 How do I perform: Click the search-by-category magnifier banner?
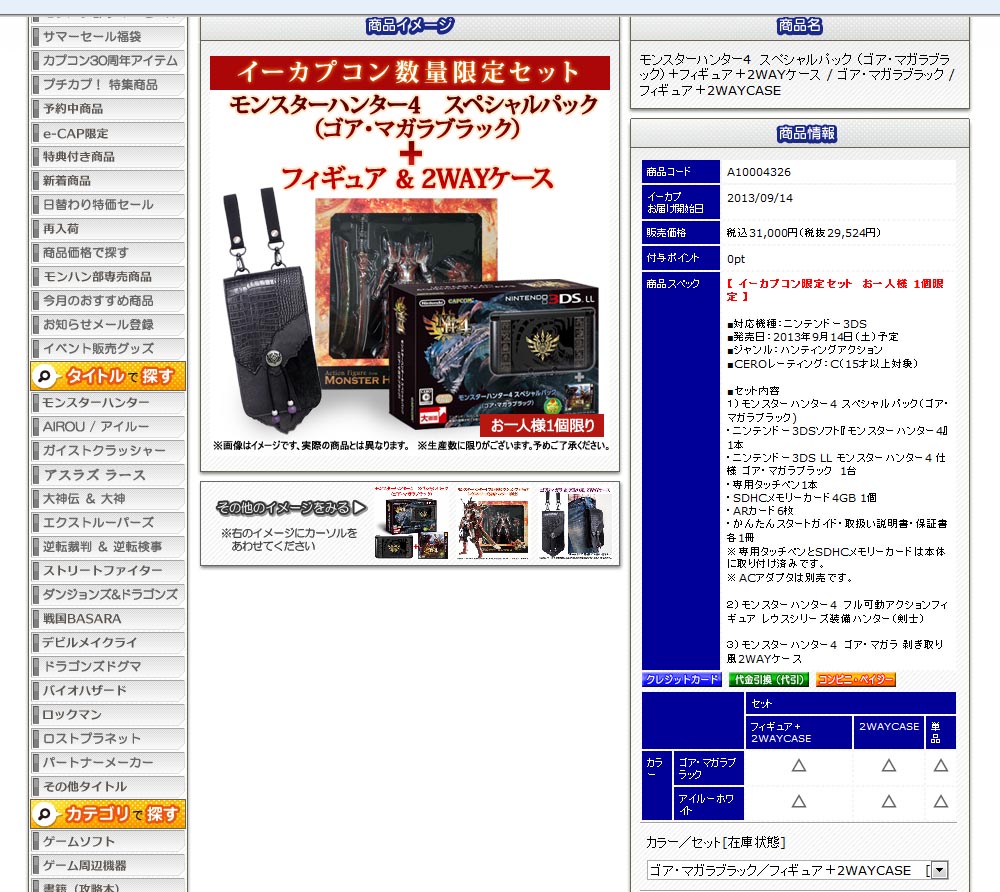107,814
